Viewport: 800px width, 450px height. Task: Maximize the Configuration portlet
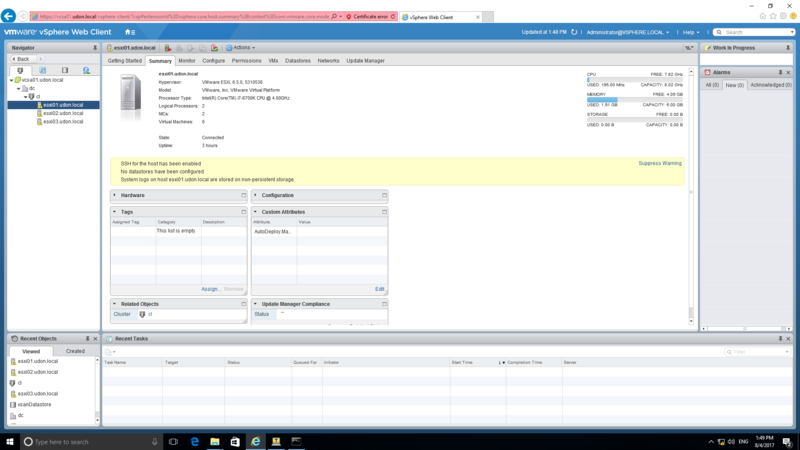tap(384, 195)
